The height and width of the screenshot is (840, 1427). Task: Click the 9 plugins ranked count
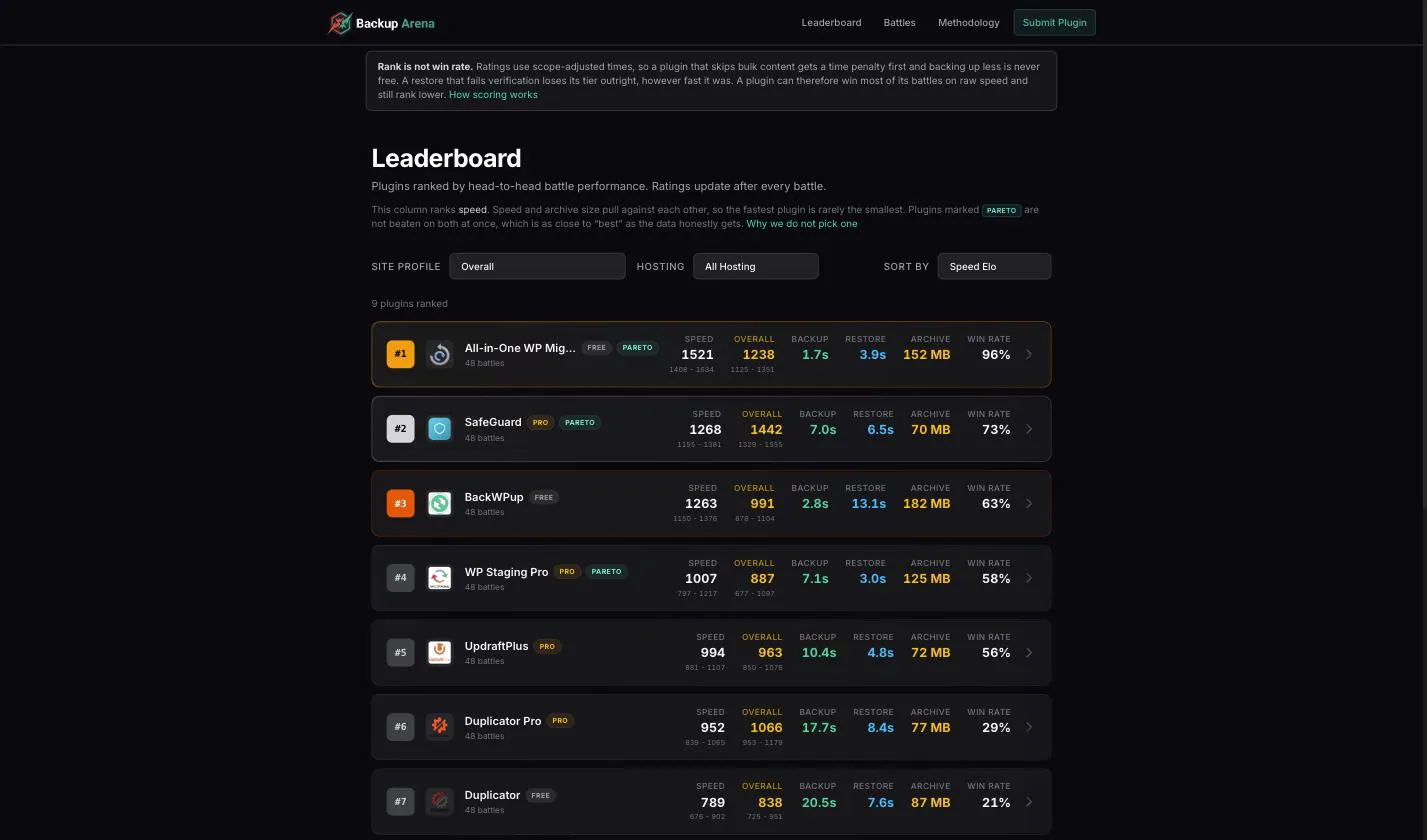click(410, 303)
